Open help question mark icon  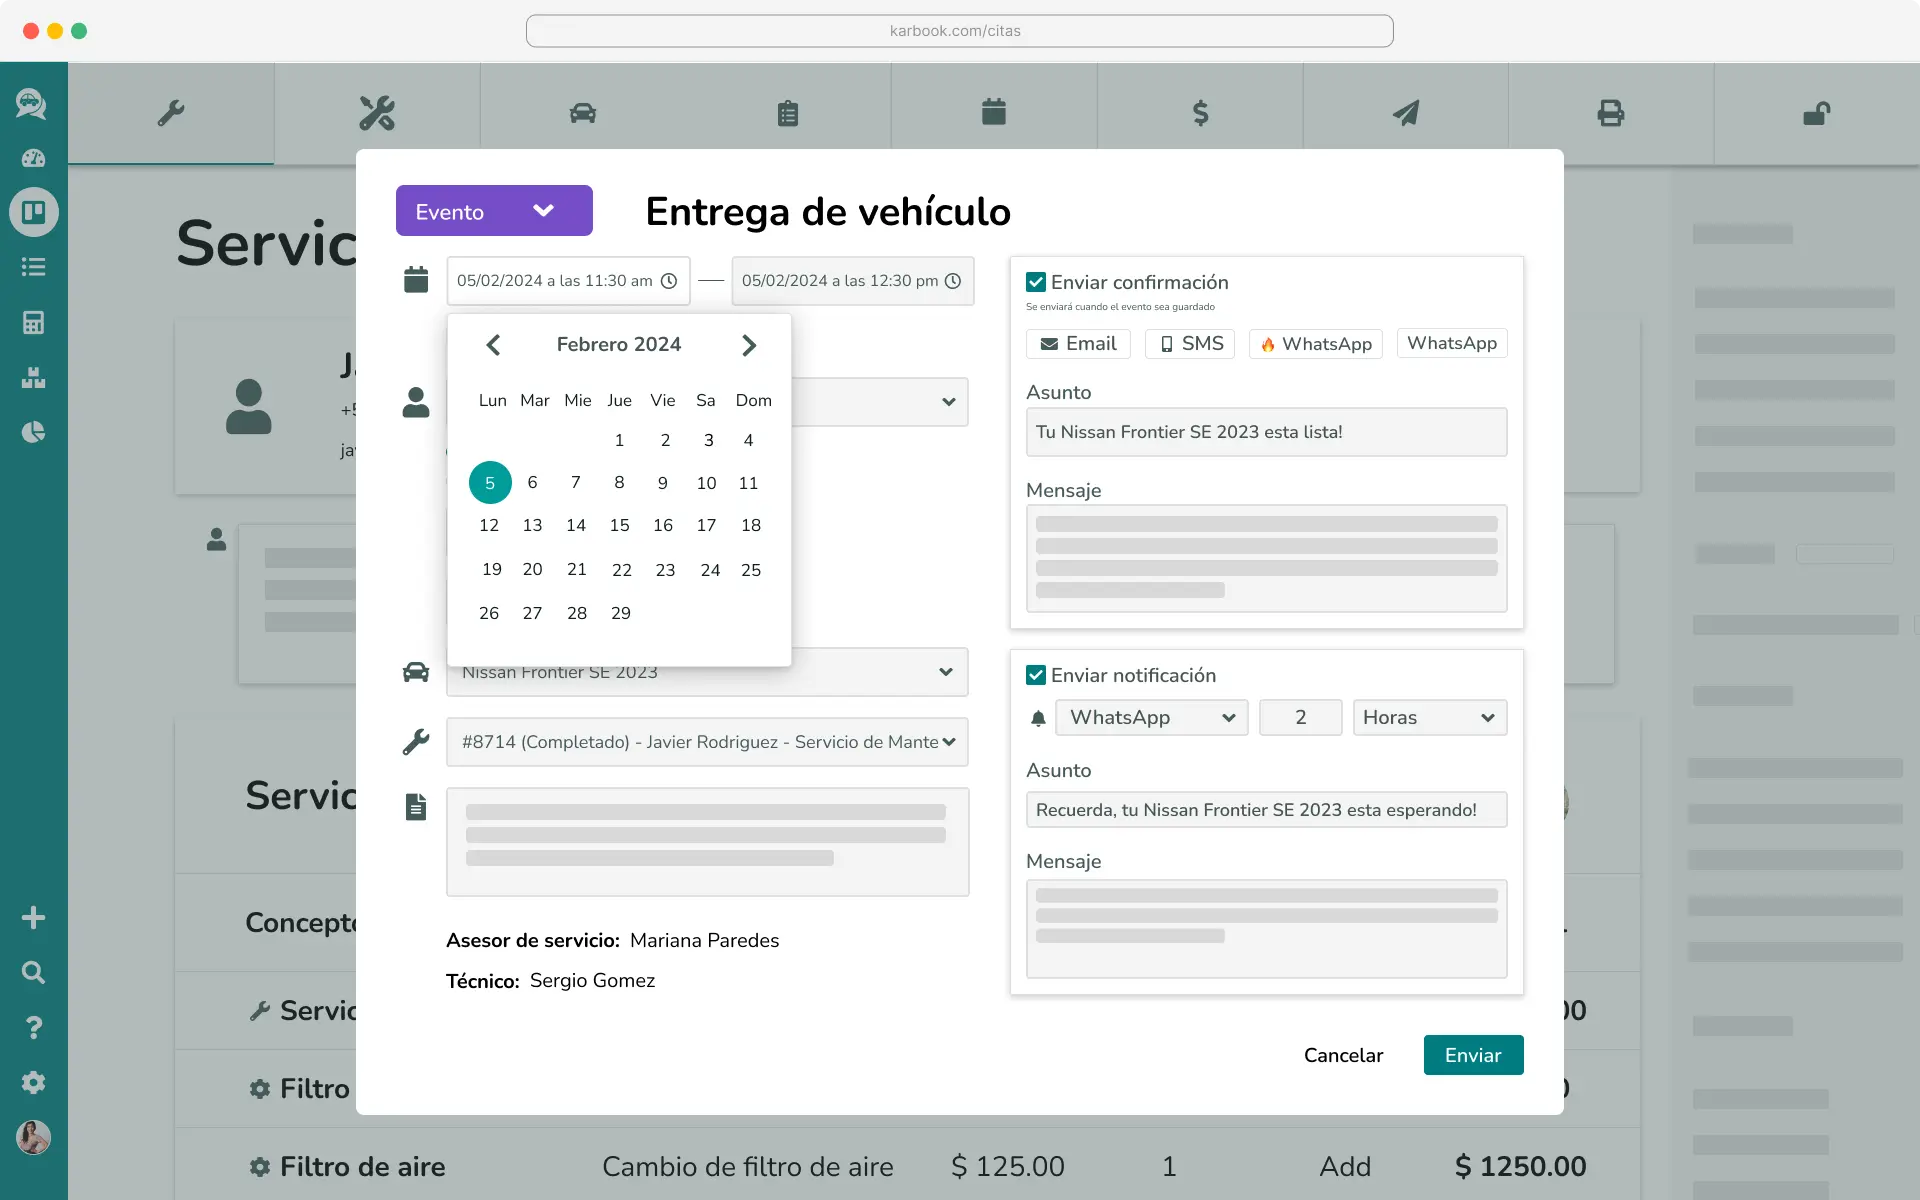33,1027
